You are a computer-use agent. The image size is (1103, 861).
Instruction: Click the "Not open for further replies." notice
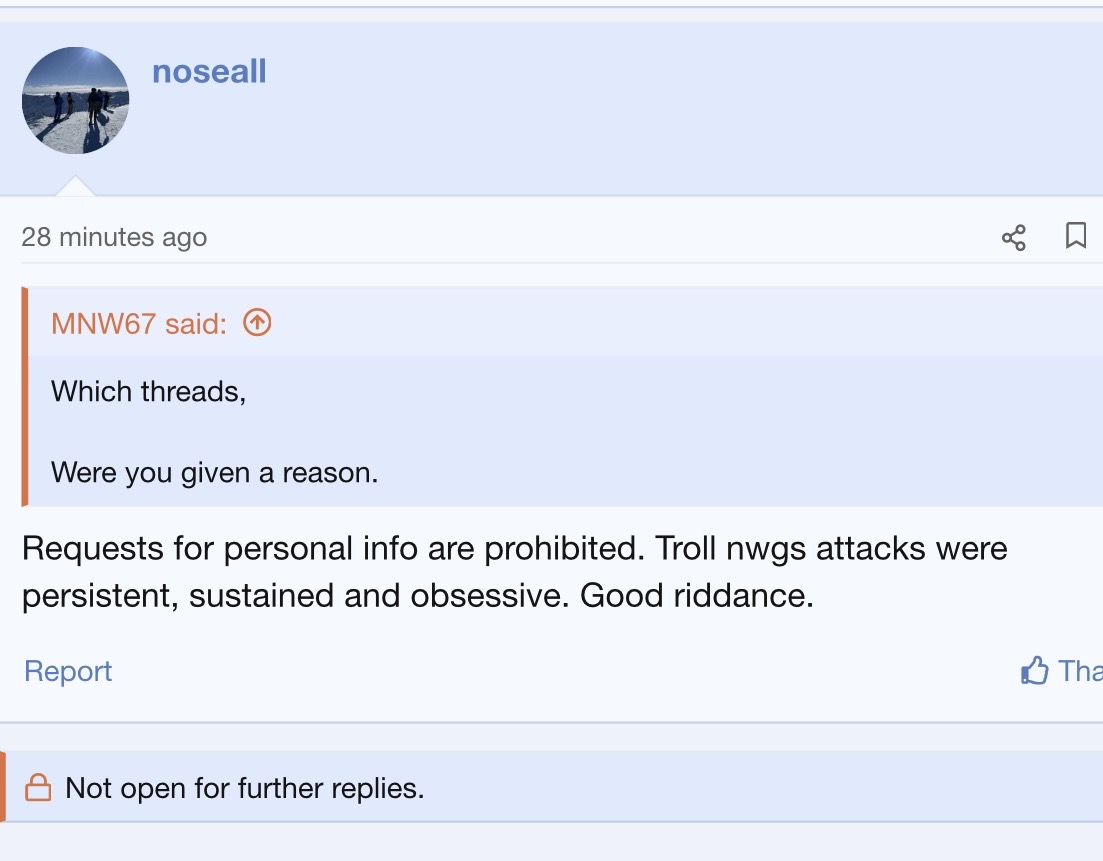(245, 788)
